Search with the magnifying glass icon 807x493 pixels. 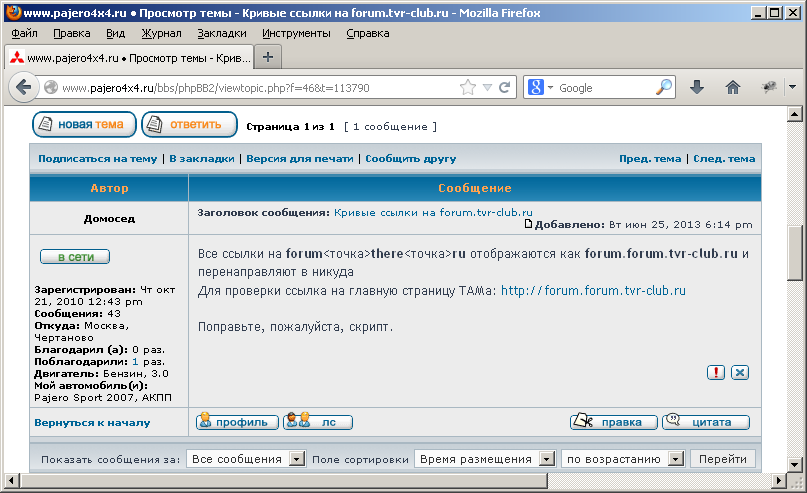(664, 87)
